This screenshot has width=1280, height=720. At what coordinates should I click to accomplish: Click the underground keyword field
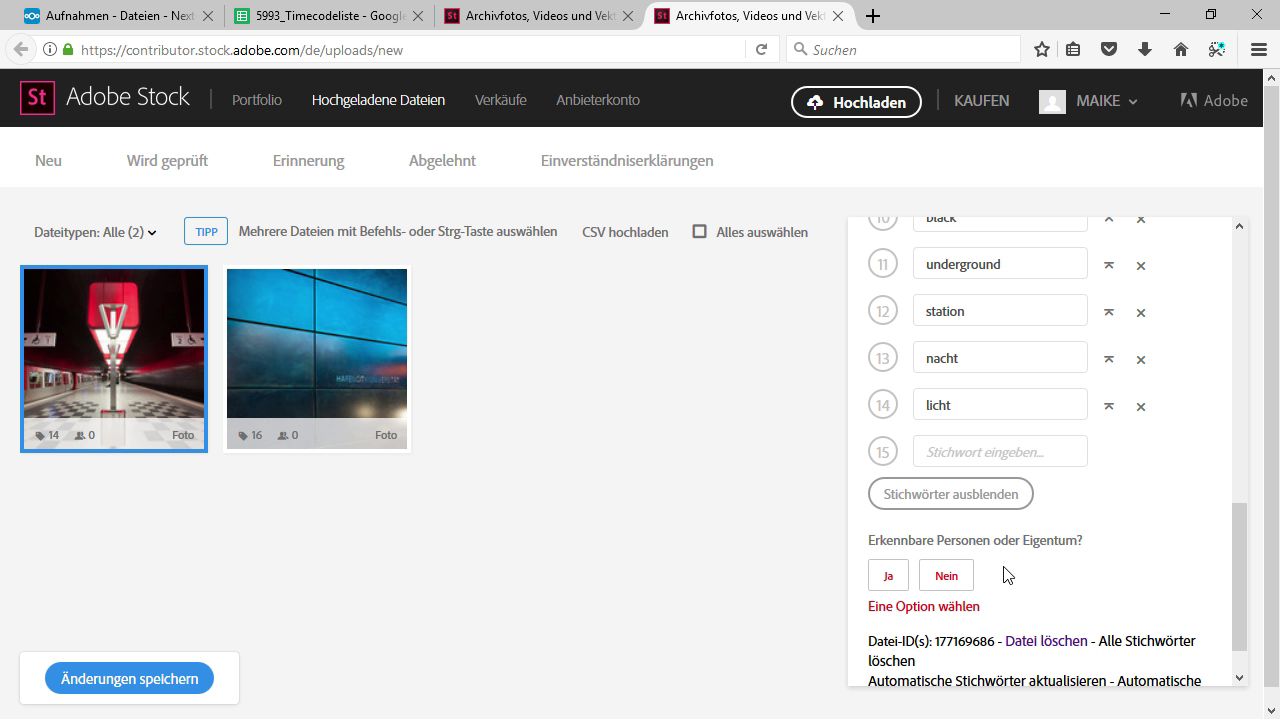tap(1000, 264)
